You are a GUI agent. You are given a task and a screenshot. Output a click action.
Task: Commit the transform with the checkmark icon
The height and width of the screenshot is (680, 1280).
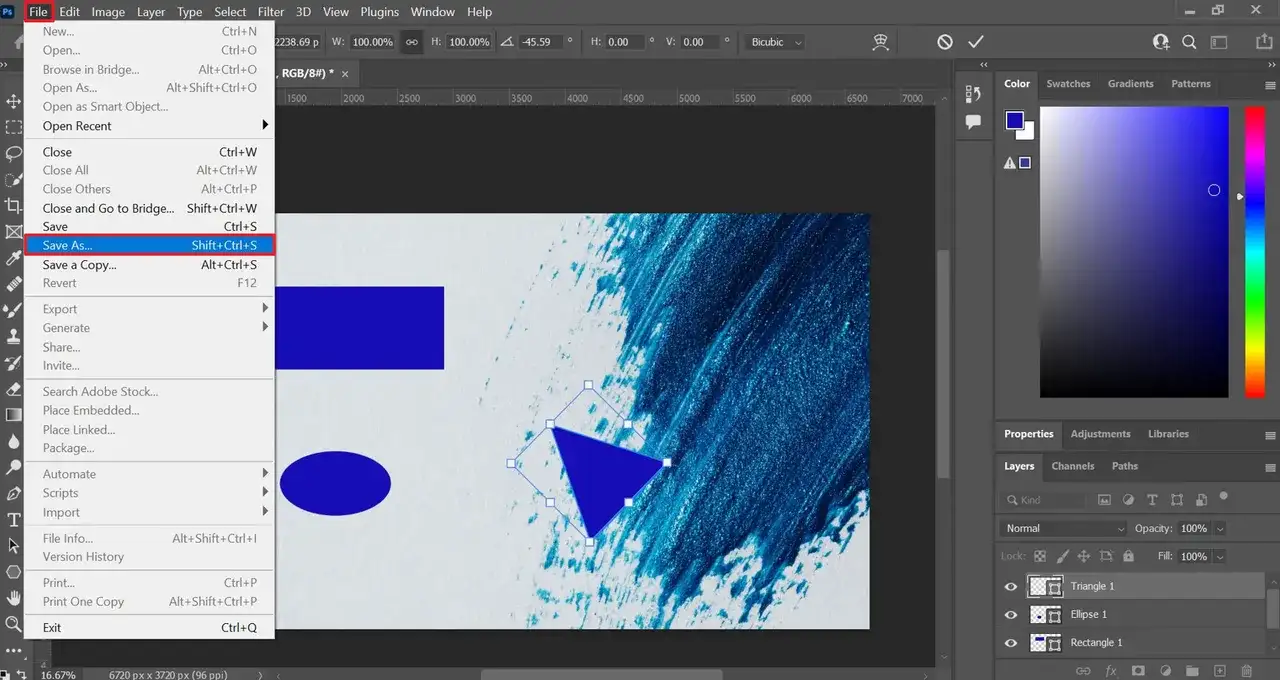(x=976, y=42)
